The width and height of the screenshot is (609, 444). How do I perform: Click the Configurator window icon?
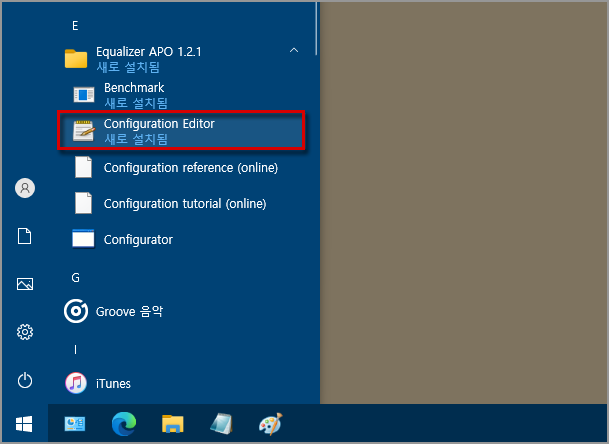(83, 239)
